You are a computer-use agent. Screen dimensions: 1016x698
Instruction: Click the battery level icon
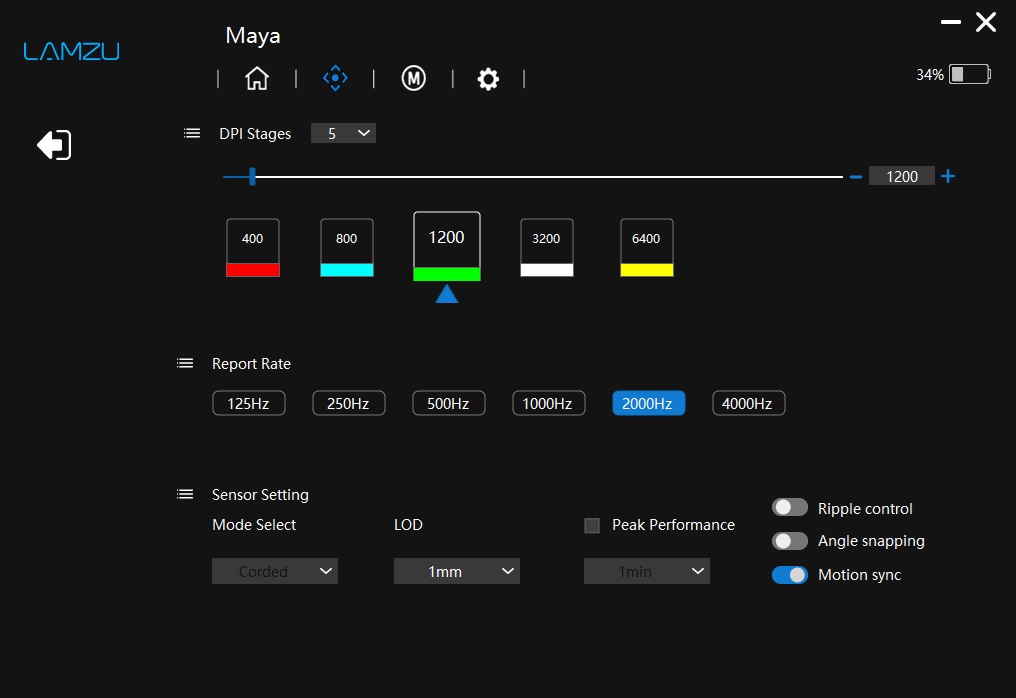969,74
